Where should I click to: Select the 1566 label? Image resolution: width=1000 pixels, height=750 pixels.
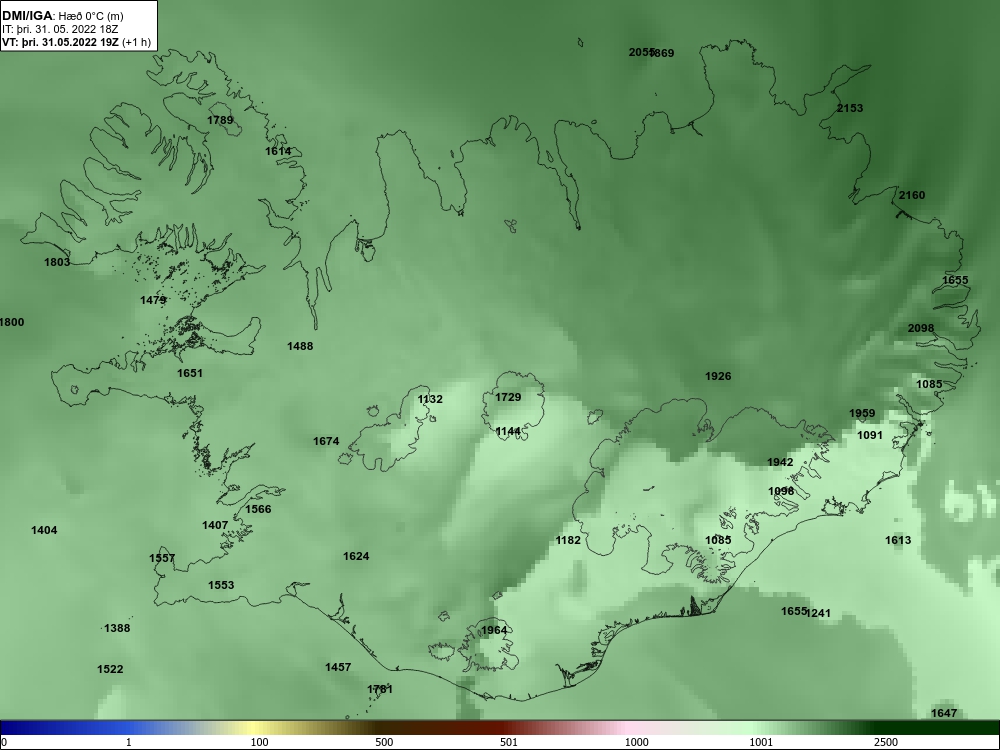coord(258,509)
